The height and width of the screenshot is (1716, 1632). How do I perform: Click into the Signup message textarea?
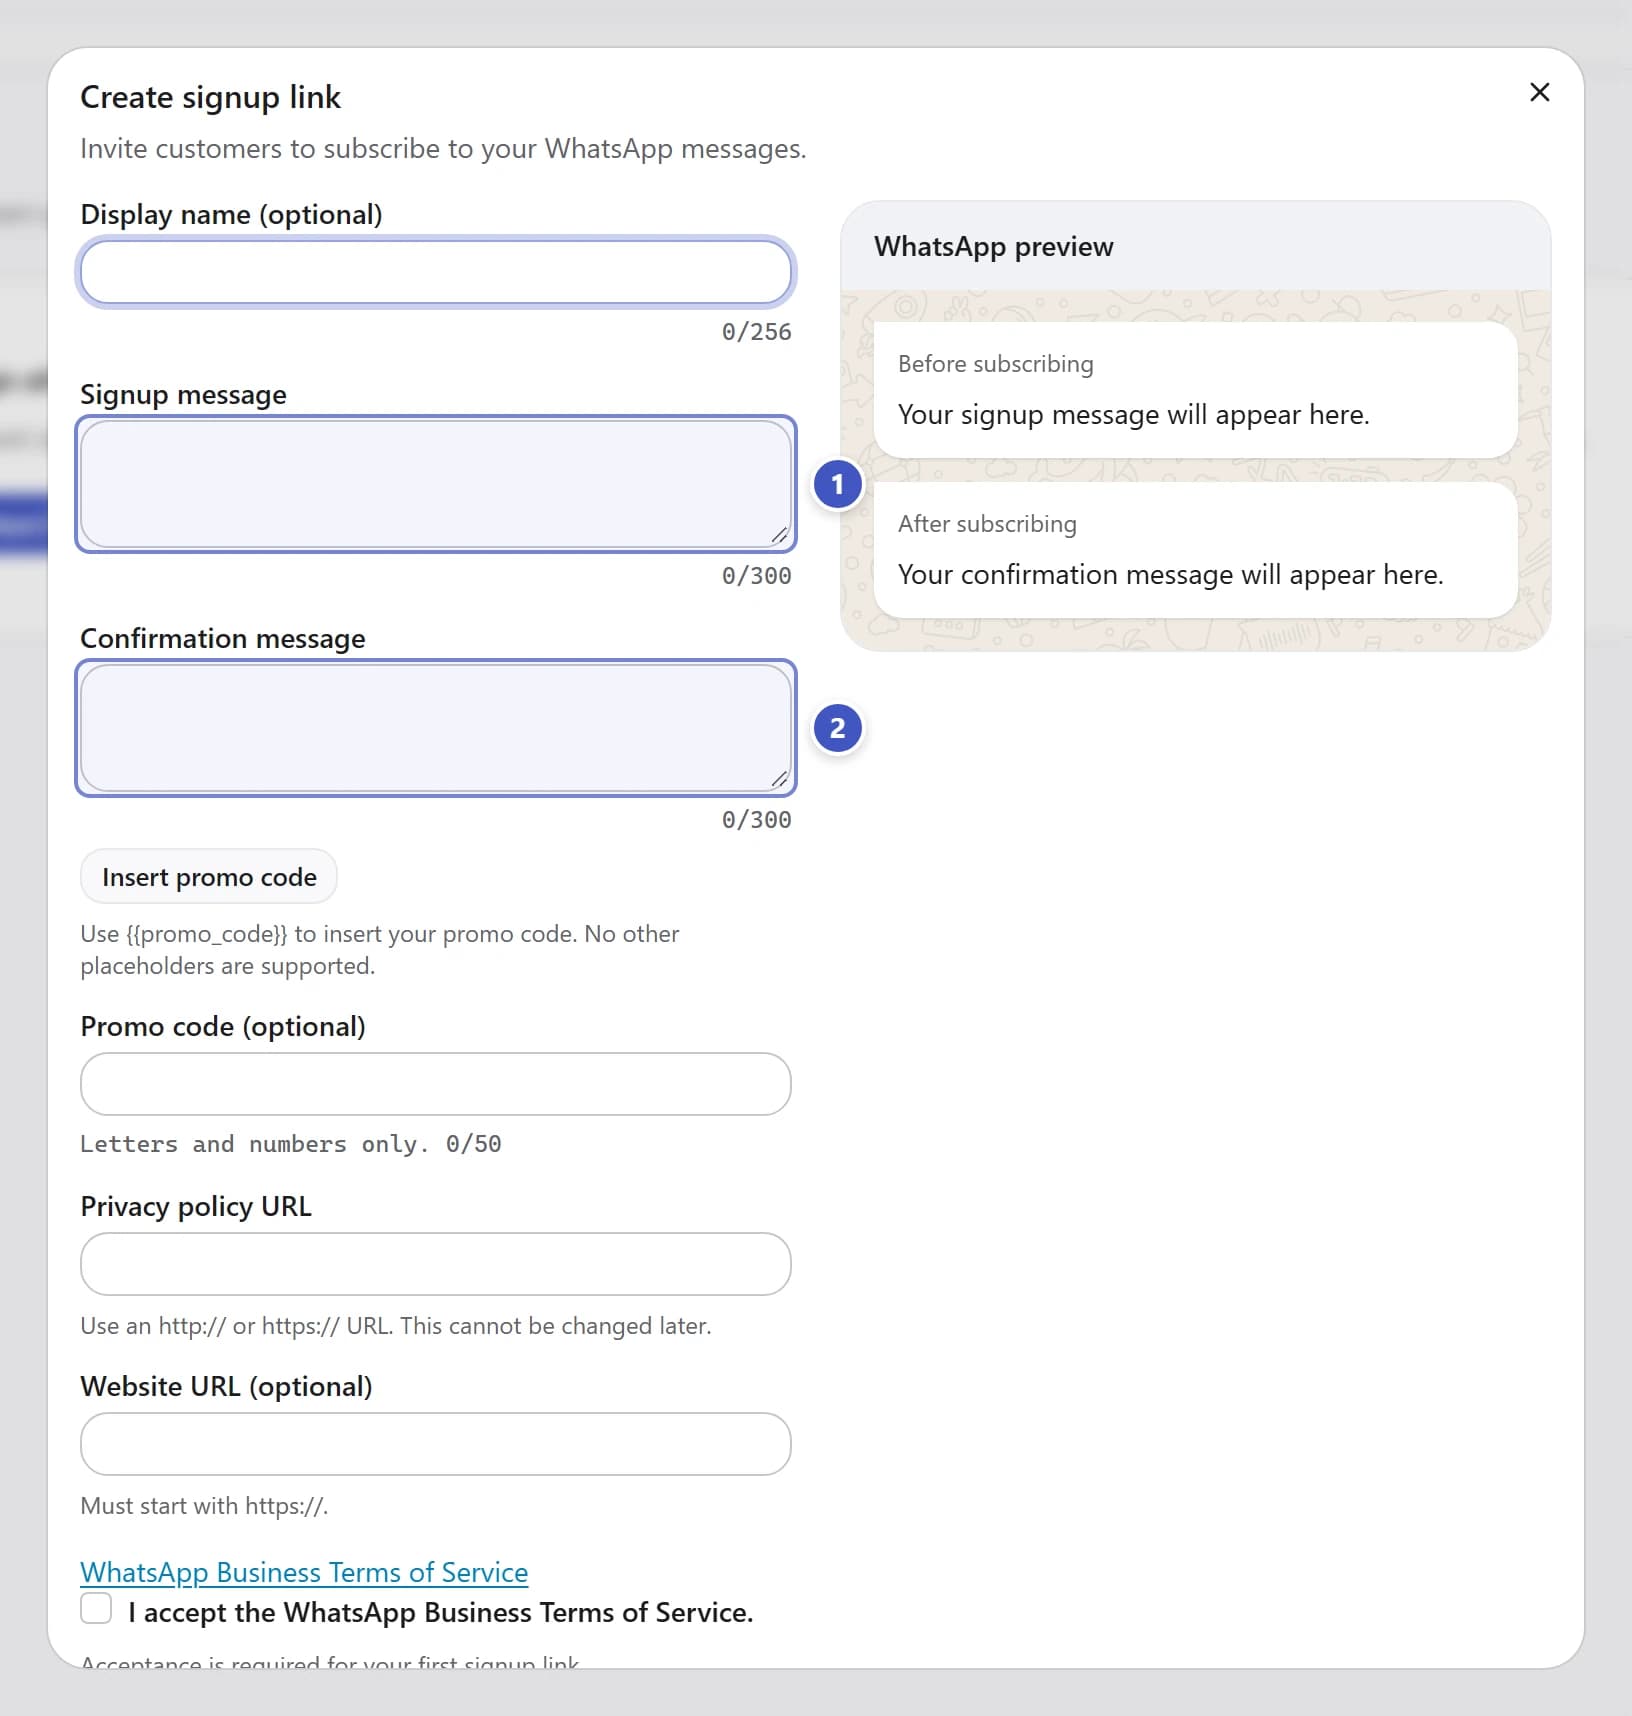click(436, 484)
